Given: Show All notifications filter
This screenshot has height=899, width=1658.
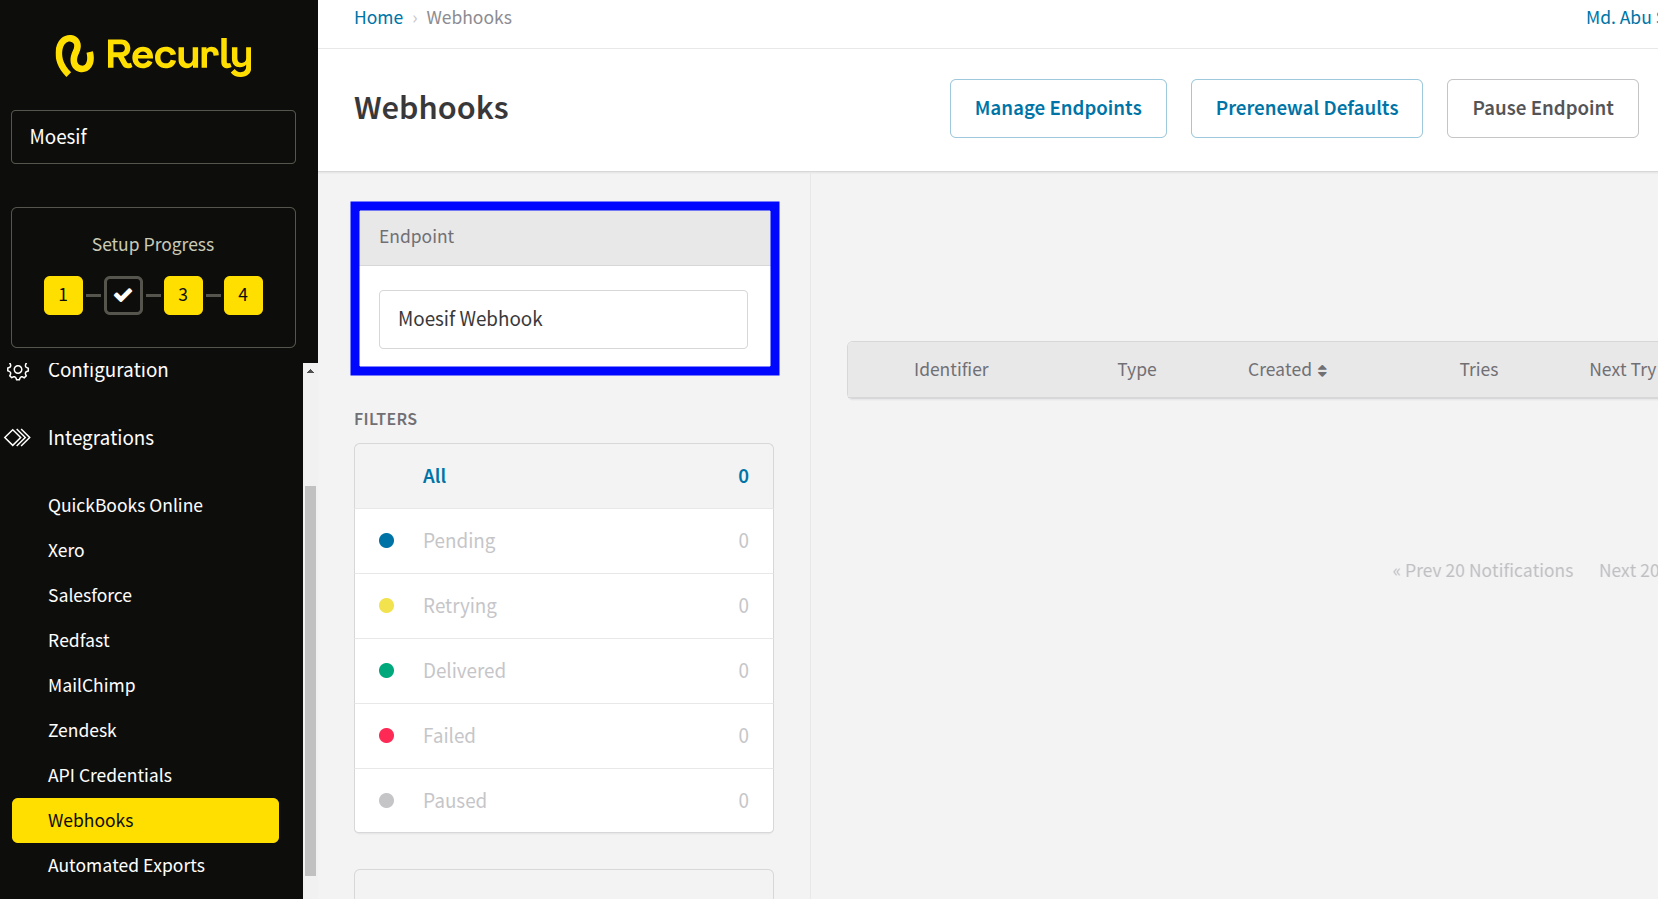Looking at the screenshot, I should pyautogui.click(x=435, y=476).
